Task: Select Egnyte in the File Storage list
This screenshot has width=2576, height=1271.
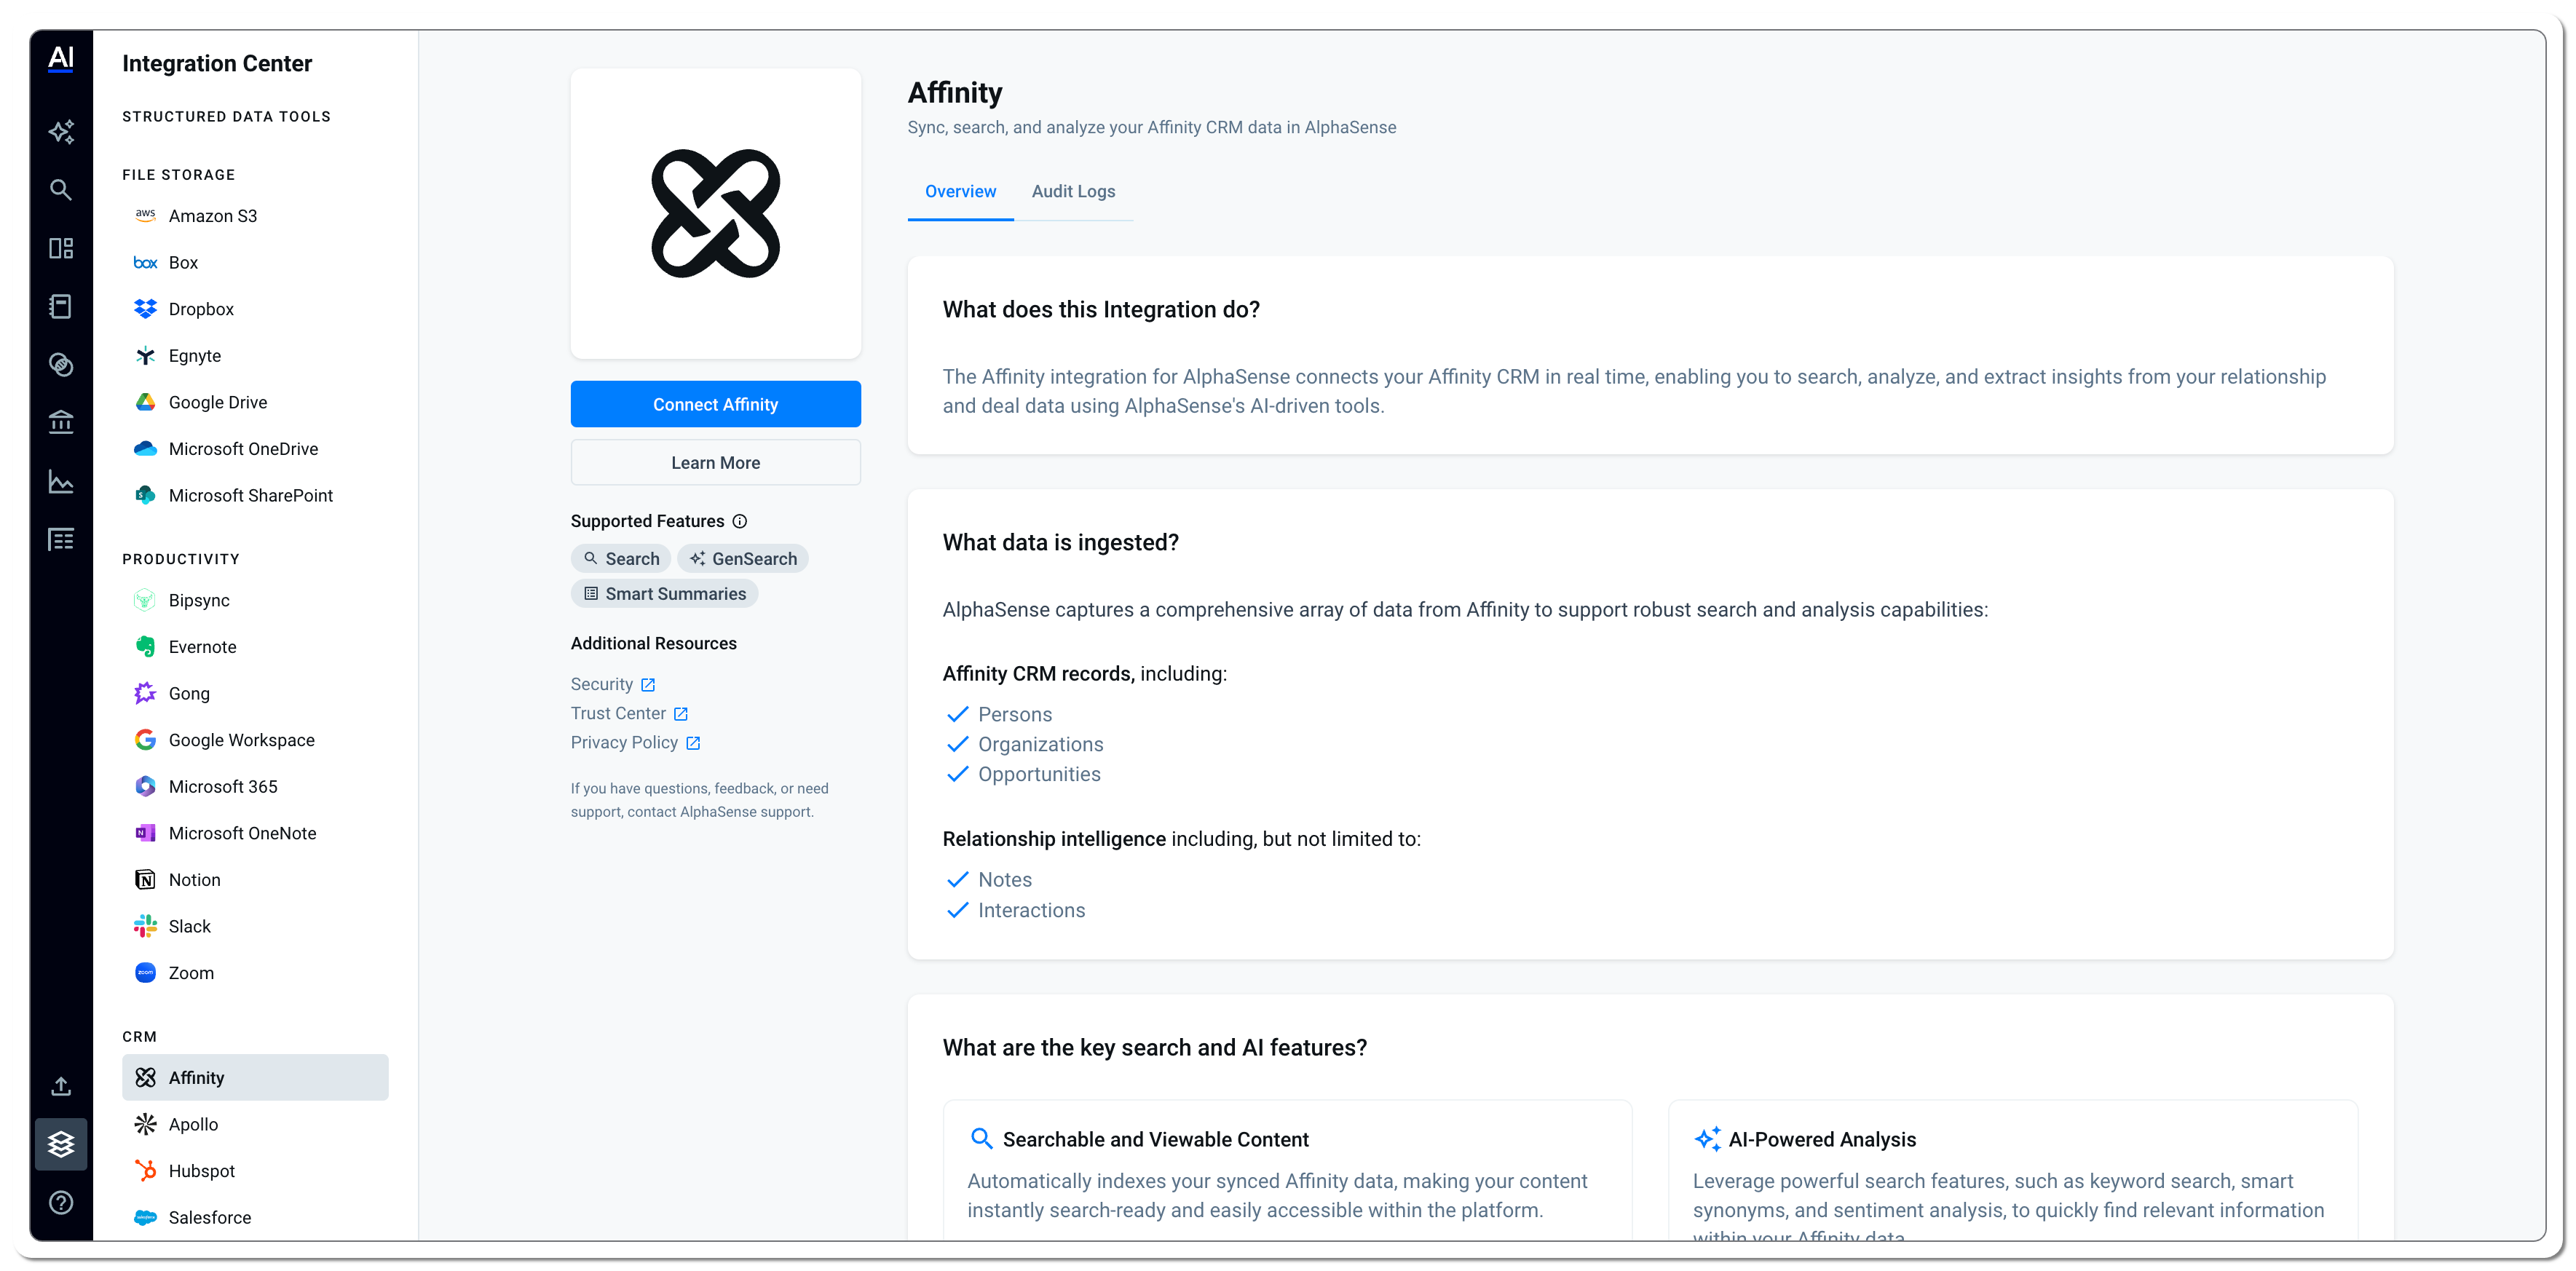Action: click(x=255, y=356)
